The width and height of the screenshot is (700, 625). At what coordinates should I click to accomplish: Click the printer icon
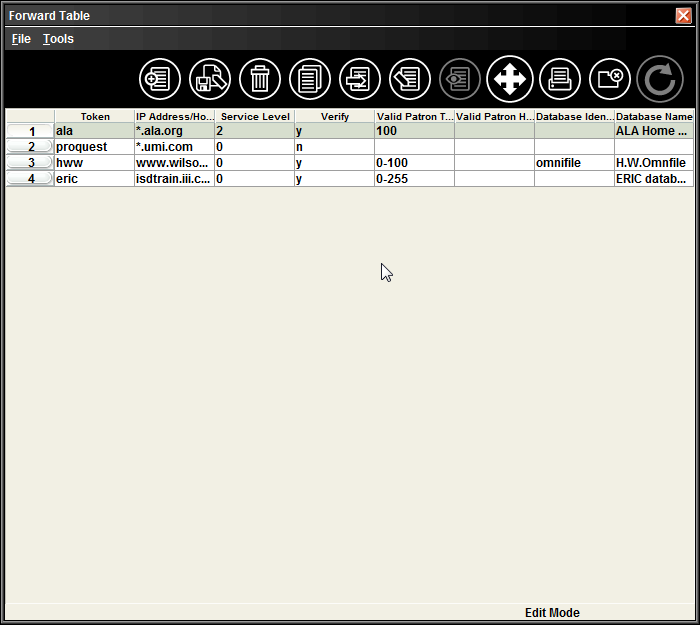point(560,79)
